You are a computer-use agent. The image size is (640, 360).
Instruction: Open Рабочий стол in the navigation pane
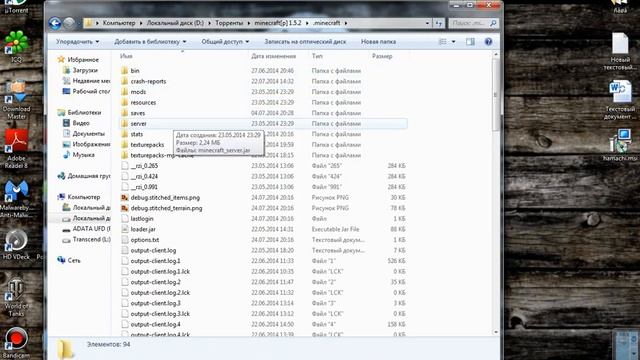tap(91, 91)
